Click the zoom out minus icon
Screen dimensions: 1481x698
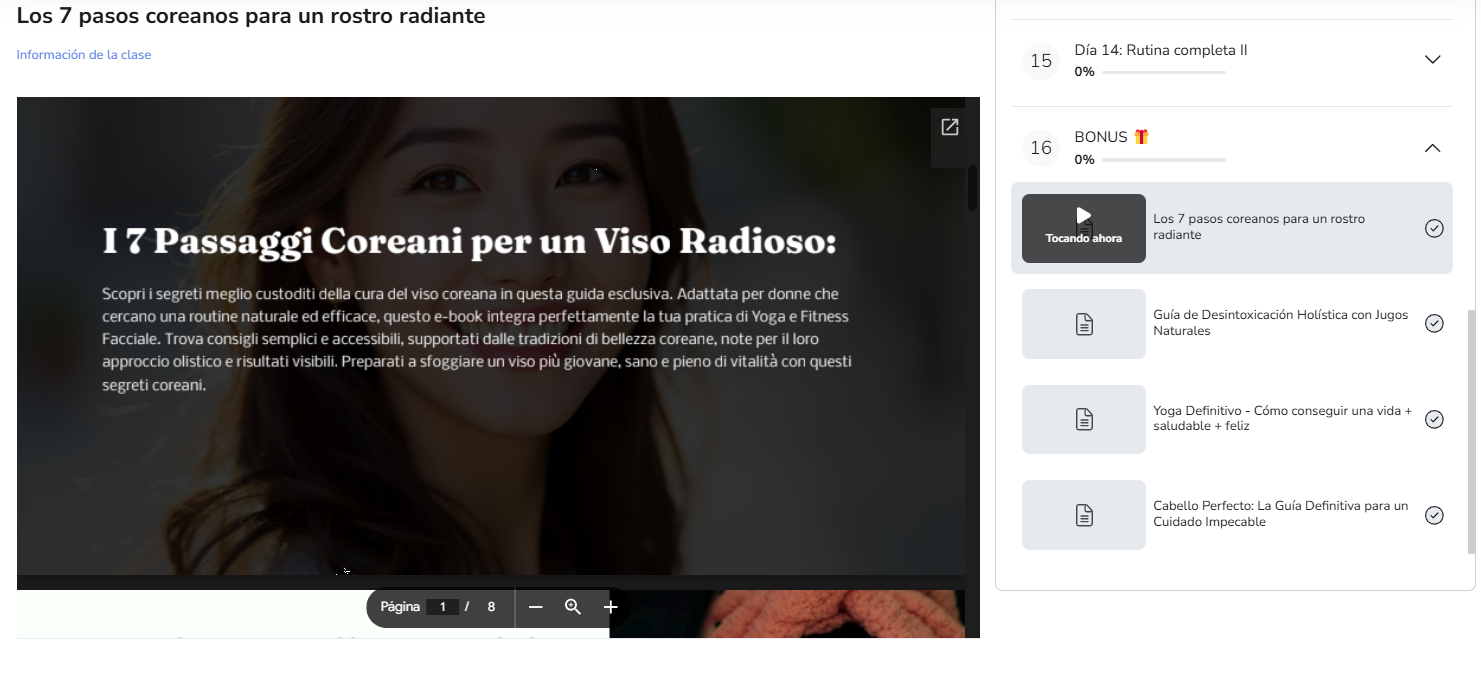tap(536, 607)
